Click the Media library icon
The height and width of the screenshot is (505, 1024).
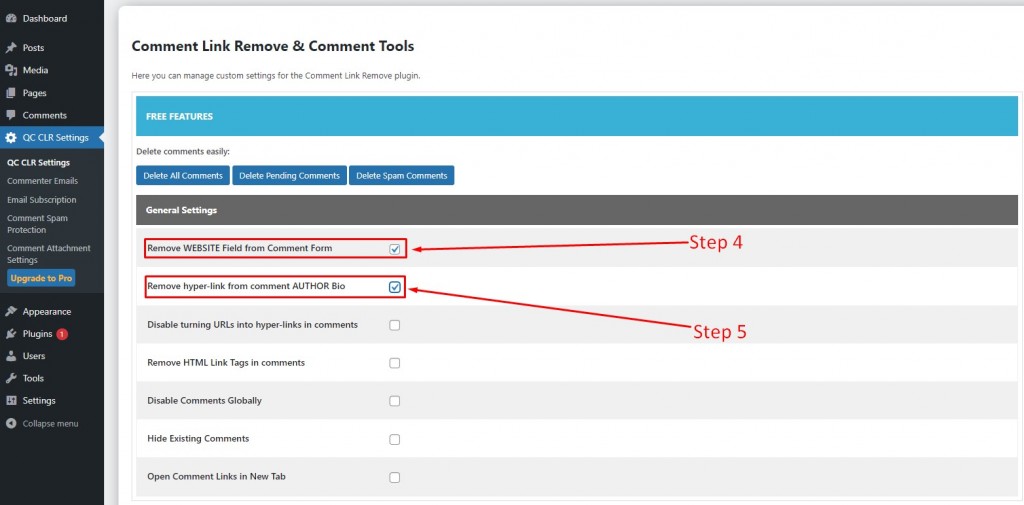pyautogui.click(x=11, y=70)
